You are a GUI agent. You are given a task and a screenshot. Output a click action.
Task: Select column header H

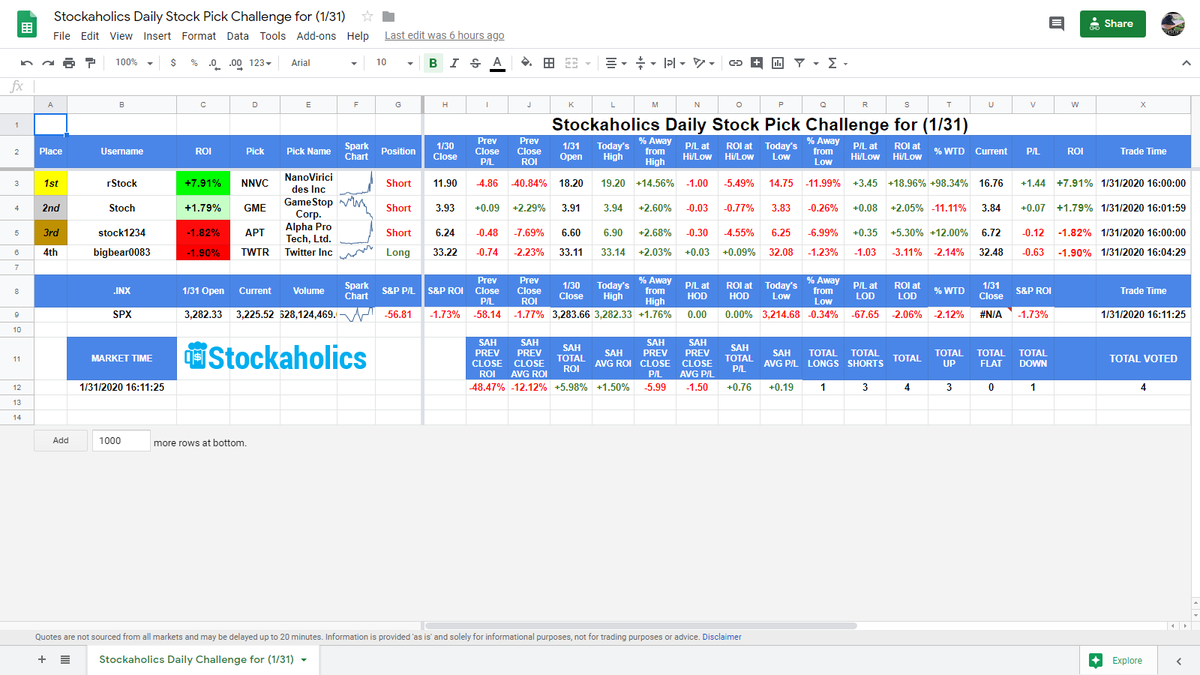(x=445, y=105)
